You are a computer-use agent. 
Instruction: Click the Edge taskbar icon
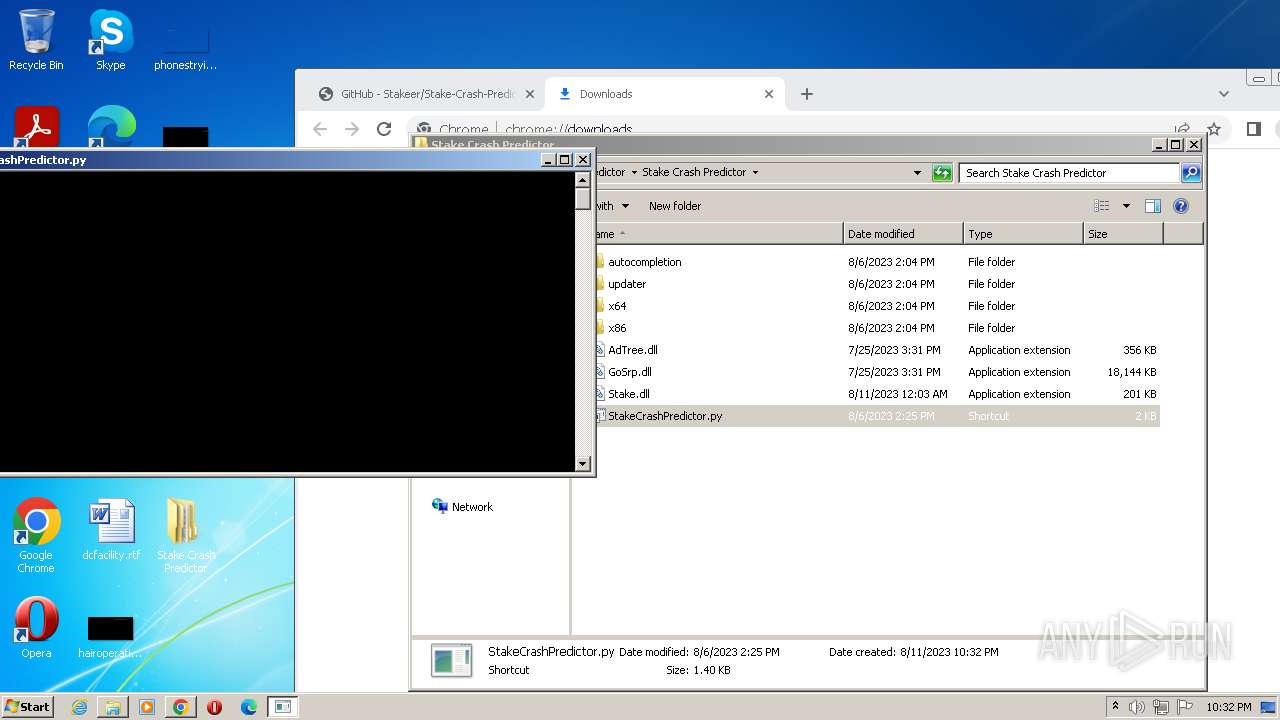(x=248, y=707)
